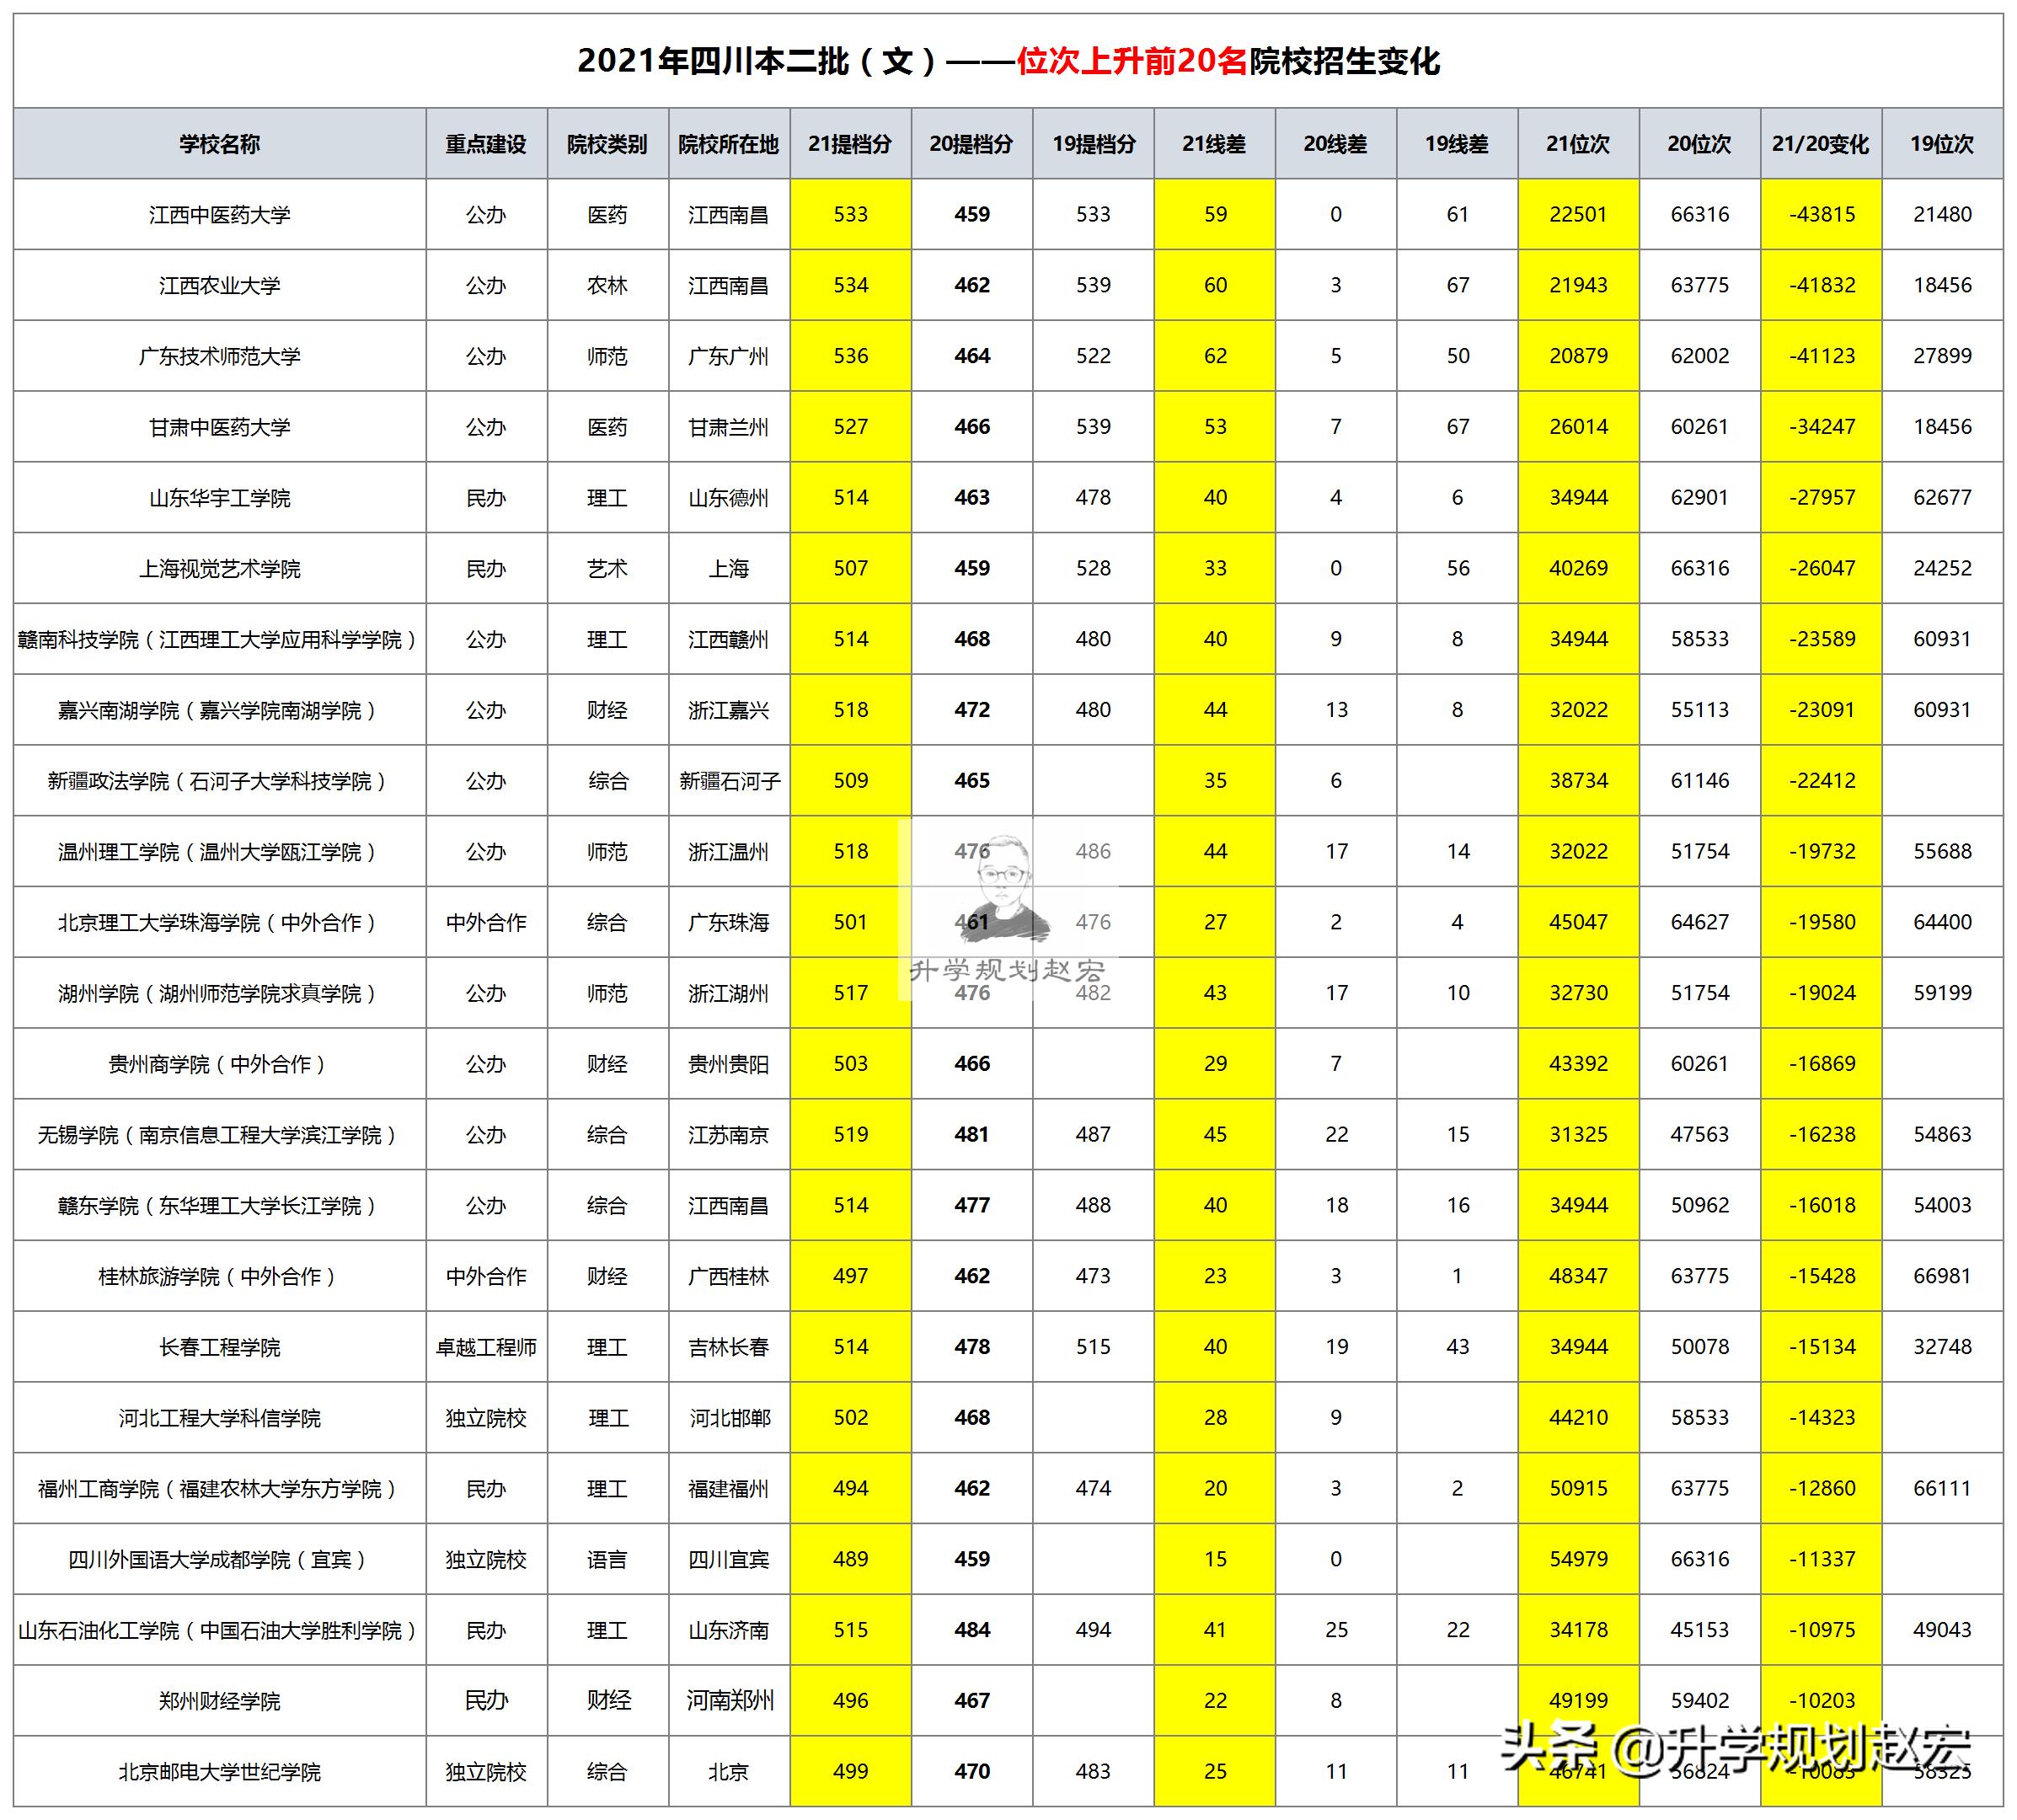Click the 民办 cell for 山东华宇工学院

pos(487,497)
